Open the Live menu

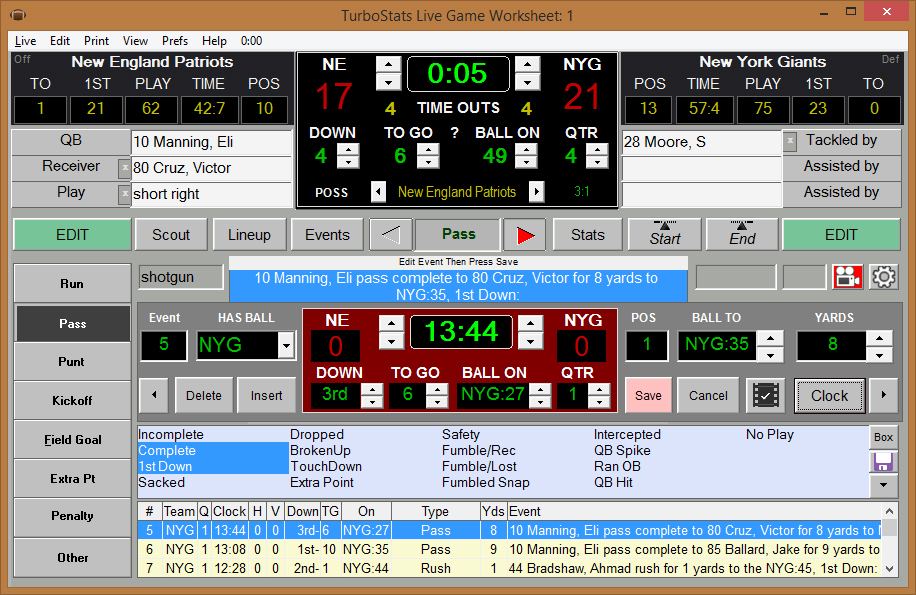pos(25,41)
